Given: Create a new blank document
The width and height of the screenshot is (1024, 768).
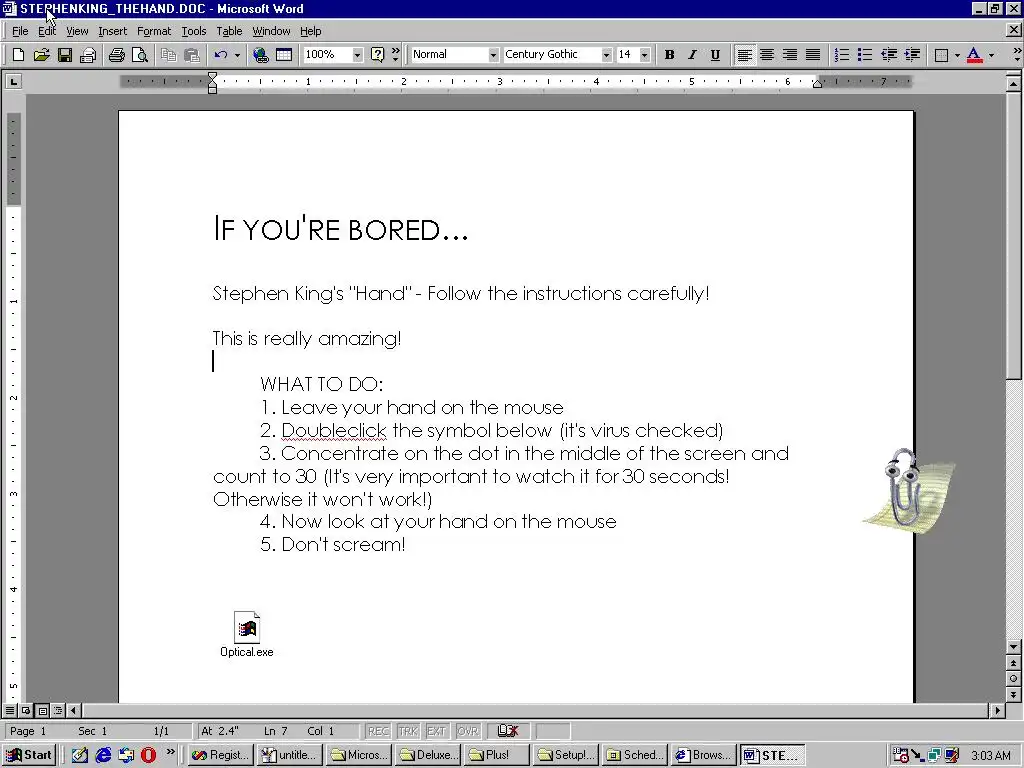Looking at the screenshot, I should point(18,55).
